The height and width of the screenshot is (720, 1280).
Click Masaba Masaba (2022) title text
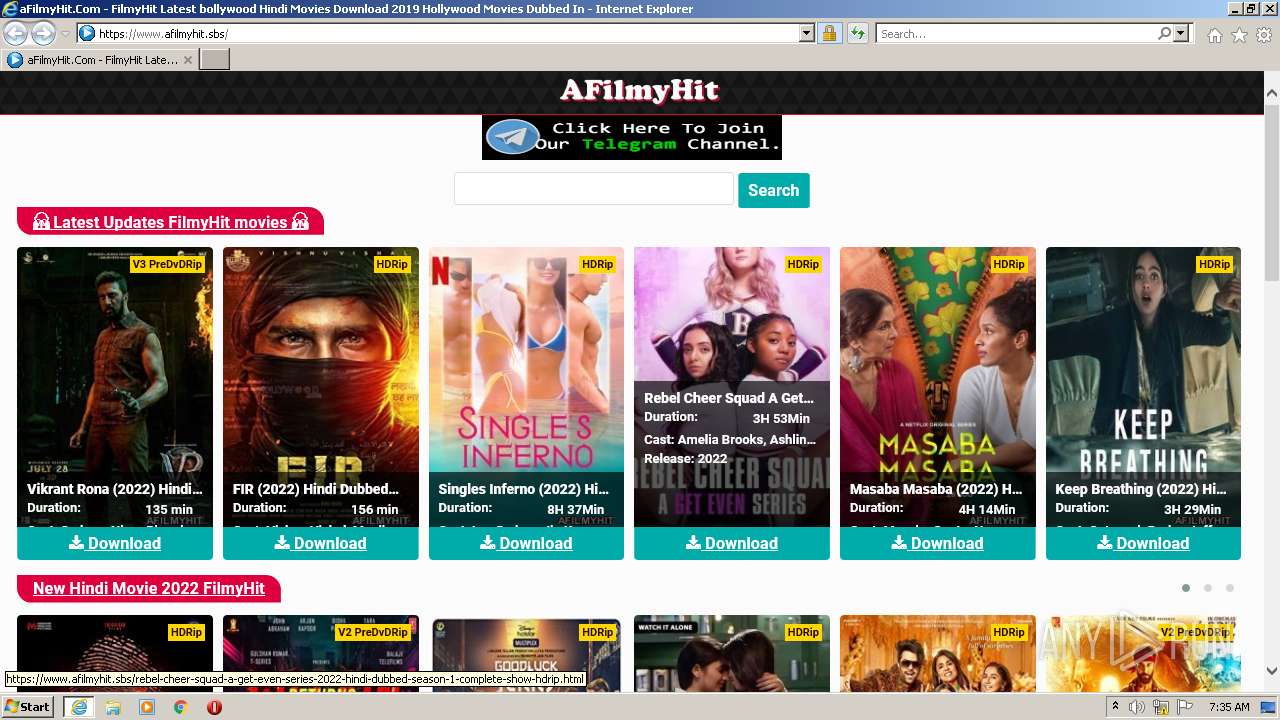tap(936, 489)
